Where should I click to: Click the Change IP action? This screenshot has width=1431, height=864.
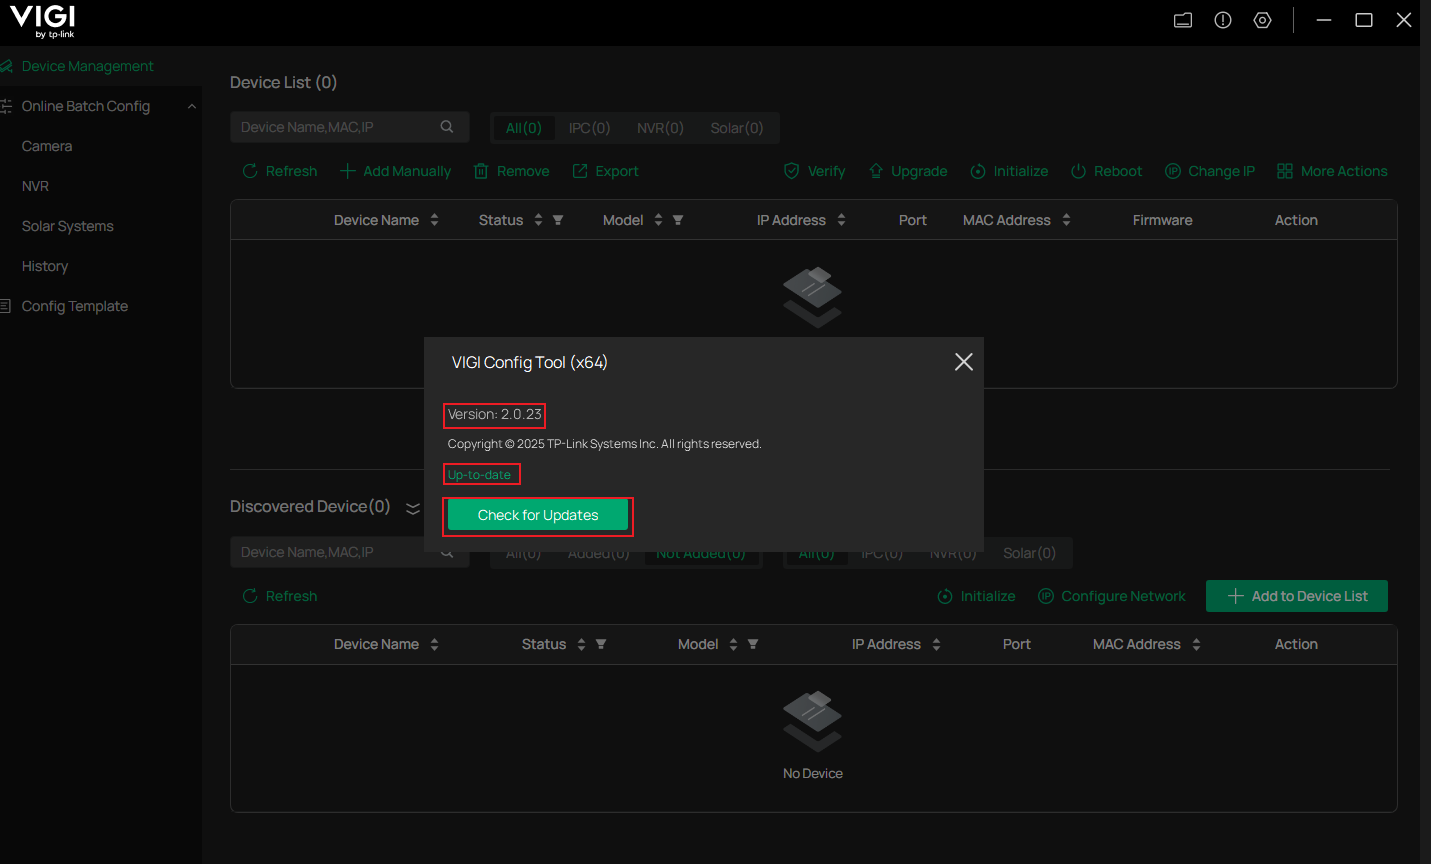pyautogui.click(x=1210, y=171)
